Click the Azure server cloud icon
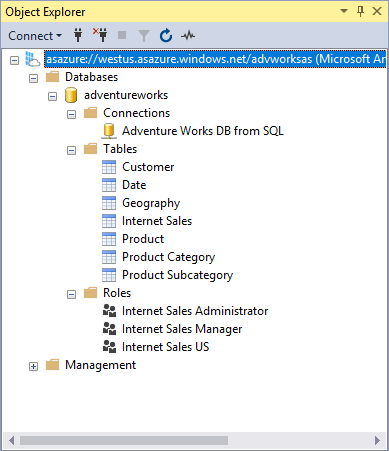This screenshot has height=451, width=389. (33, 59)
